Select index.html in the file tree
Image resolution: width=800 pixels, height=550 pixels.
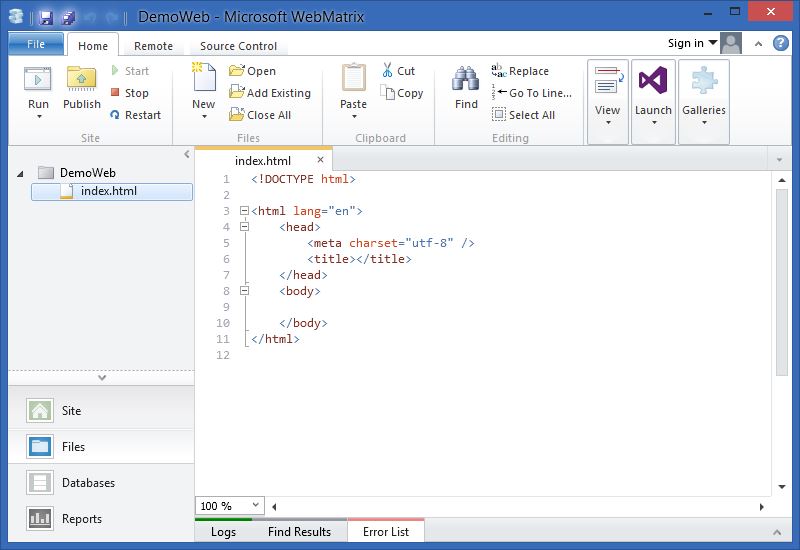point(108,191)
